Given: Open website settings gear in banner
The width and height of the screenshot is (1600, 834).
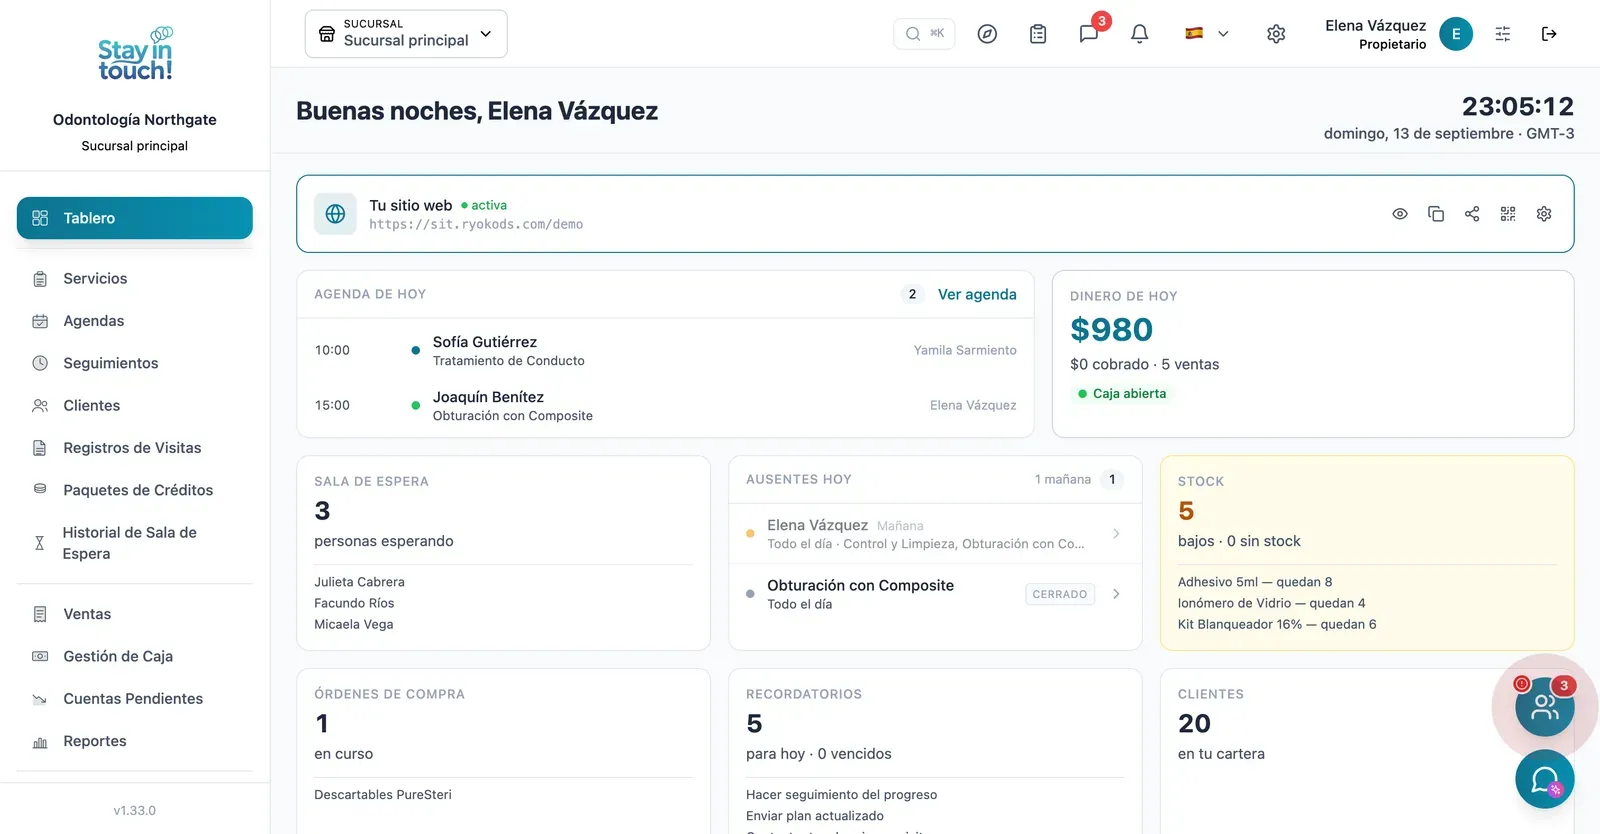Looking at the screenshot, I should [1544, 214].
